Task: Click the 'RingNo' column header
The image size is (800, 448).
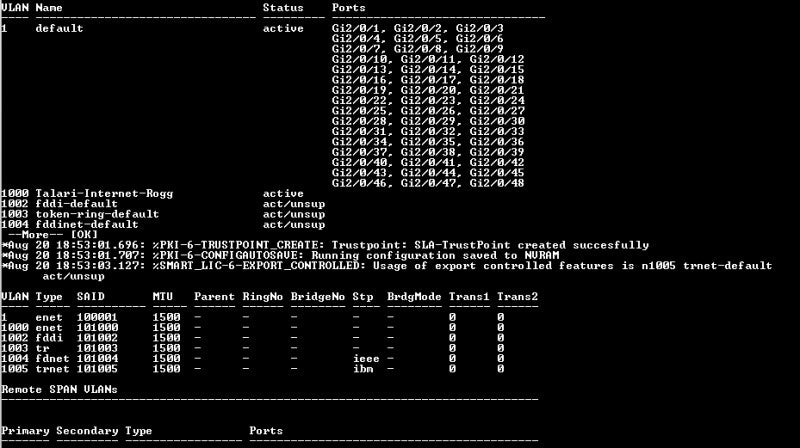Action: coord(262,296)
